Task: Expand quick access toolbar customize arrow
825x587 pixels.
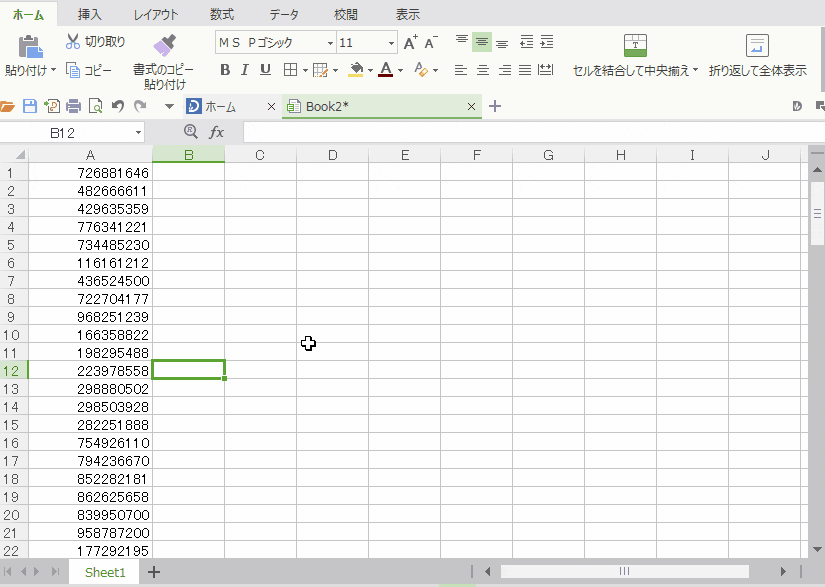Action: pyautogui.click(x=169, y=107)
